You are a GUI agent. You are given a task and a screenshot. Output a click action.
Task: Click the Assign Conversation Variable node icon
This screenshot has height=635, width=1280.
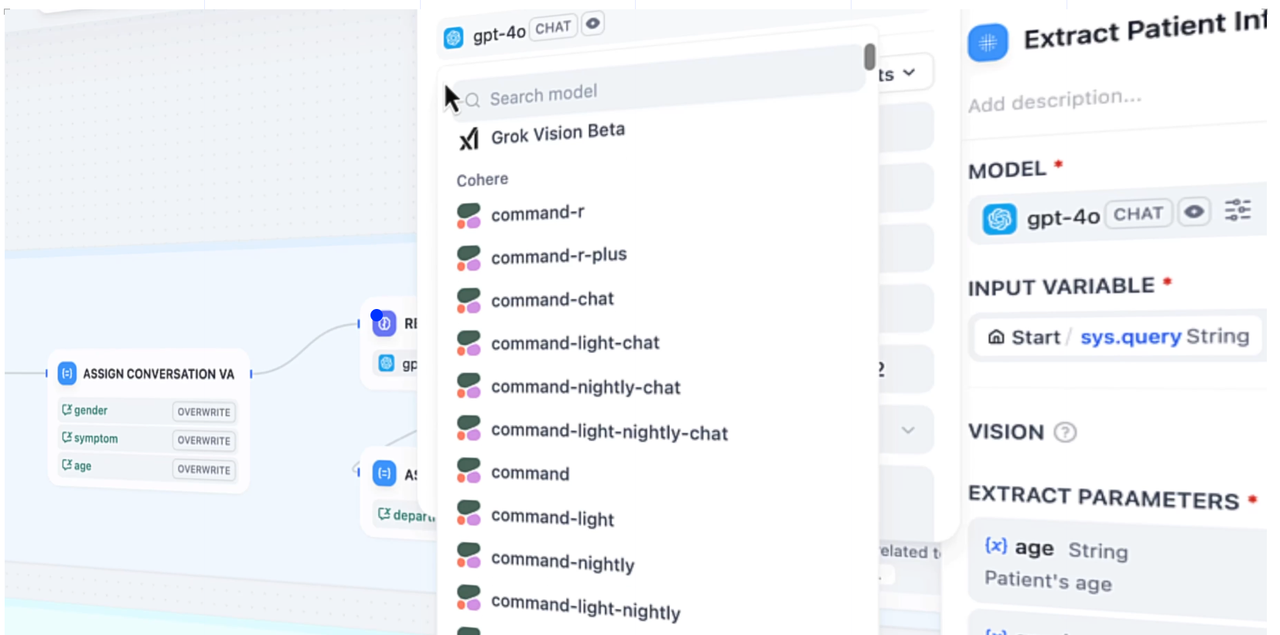click(x=67, y=374)
